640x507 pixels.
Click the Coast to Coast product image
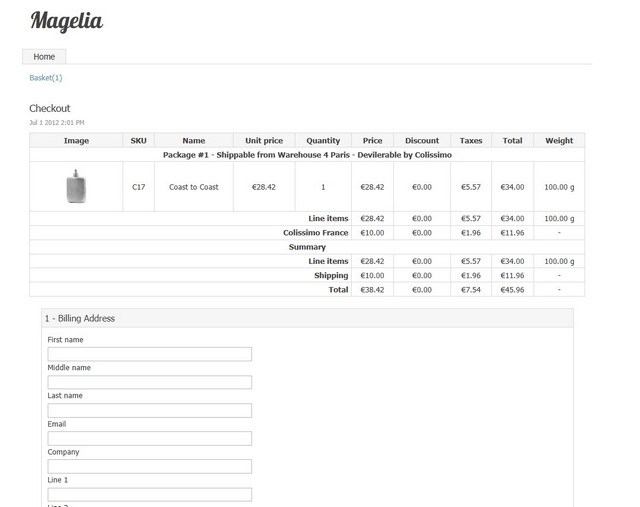pyautogui.click(x=76, y=187)
